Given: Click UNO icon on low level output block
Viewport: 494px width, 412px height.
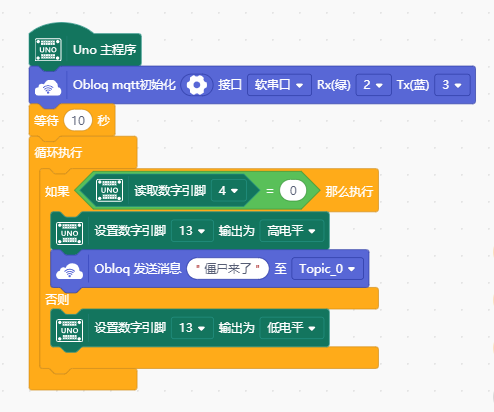Looking at the screenshot, I should [70, 330].
